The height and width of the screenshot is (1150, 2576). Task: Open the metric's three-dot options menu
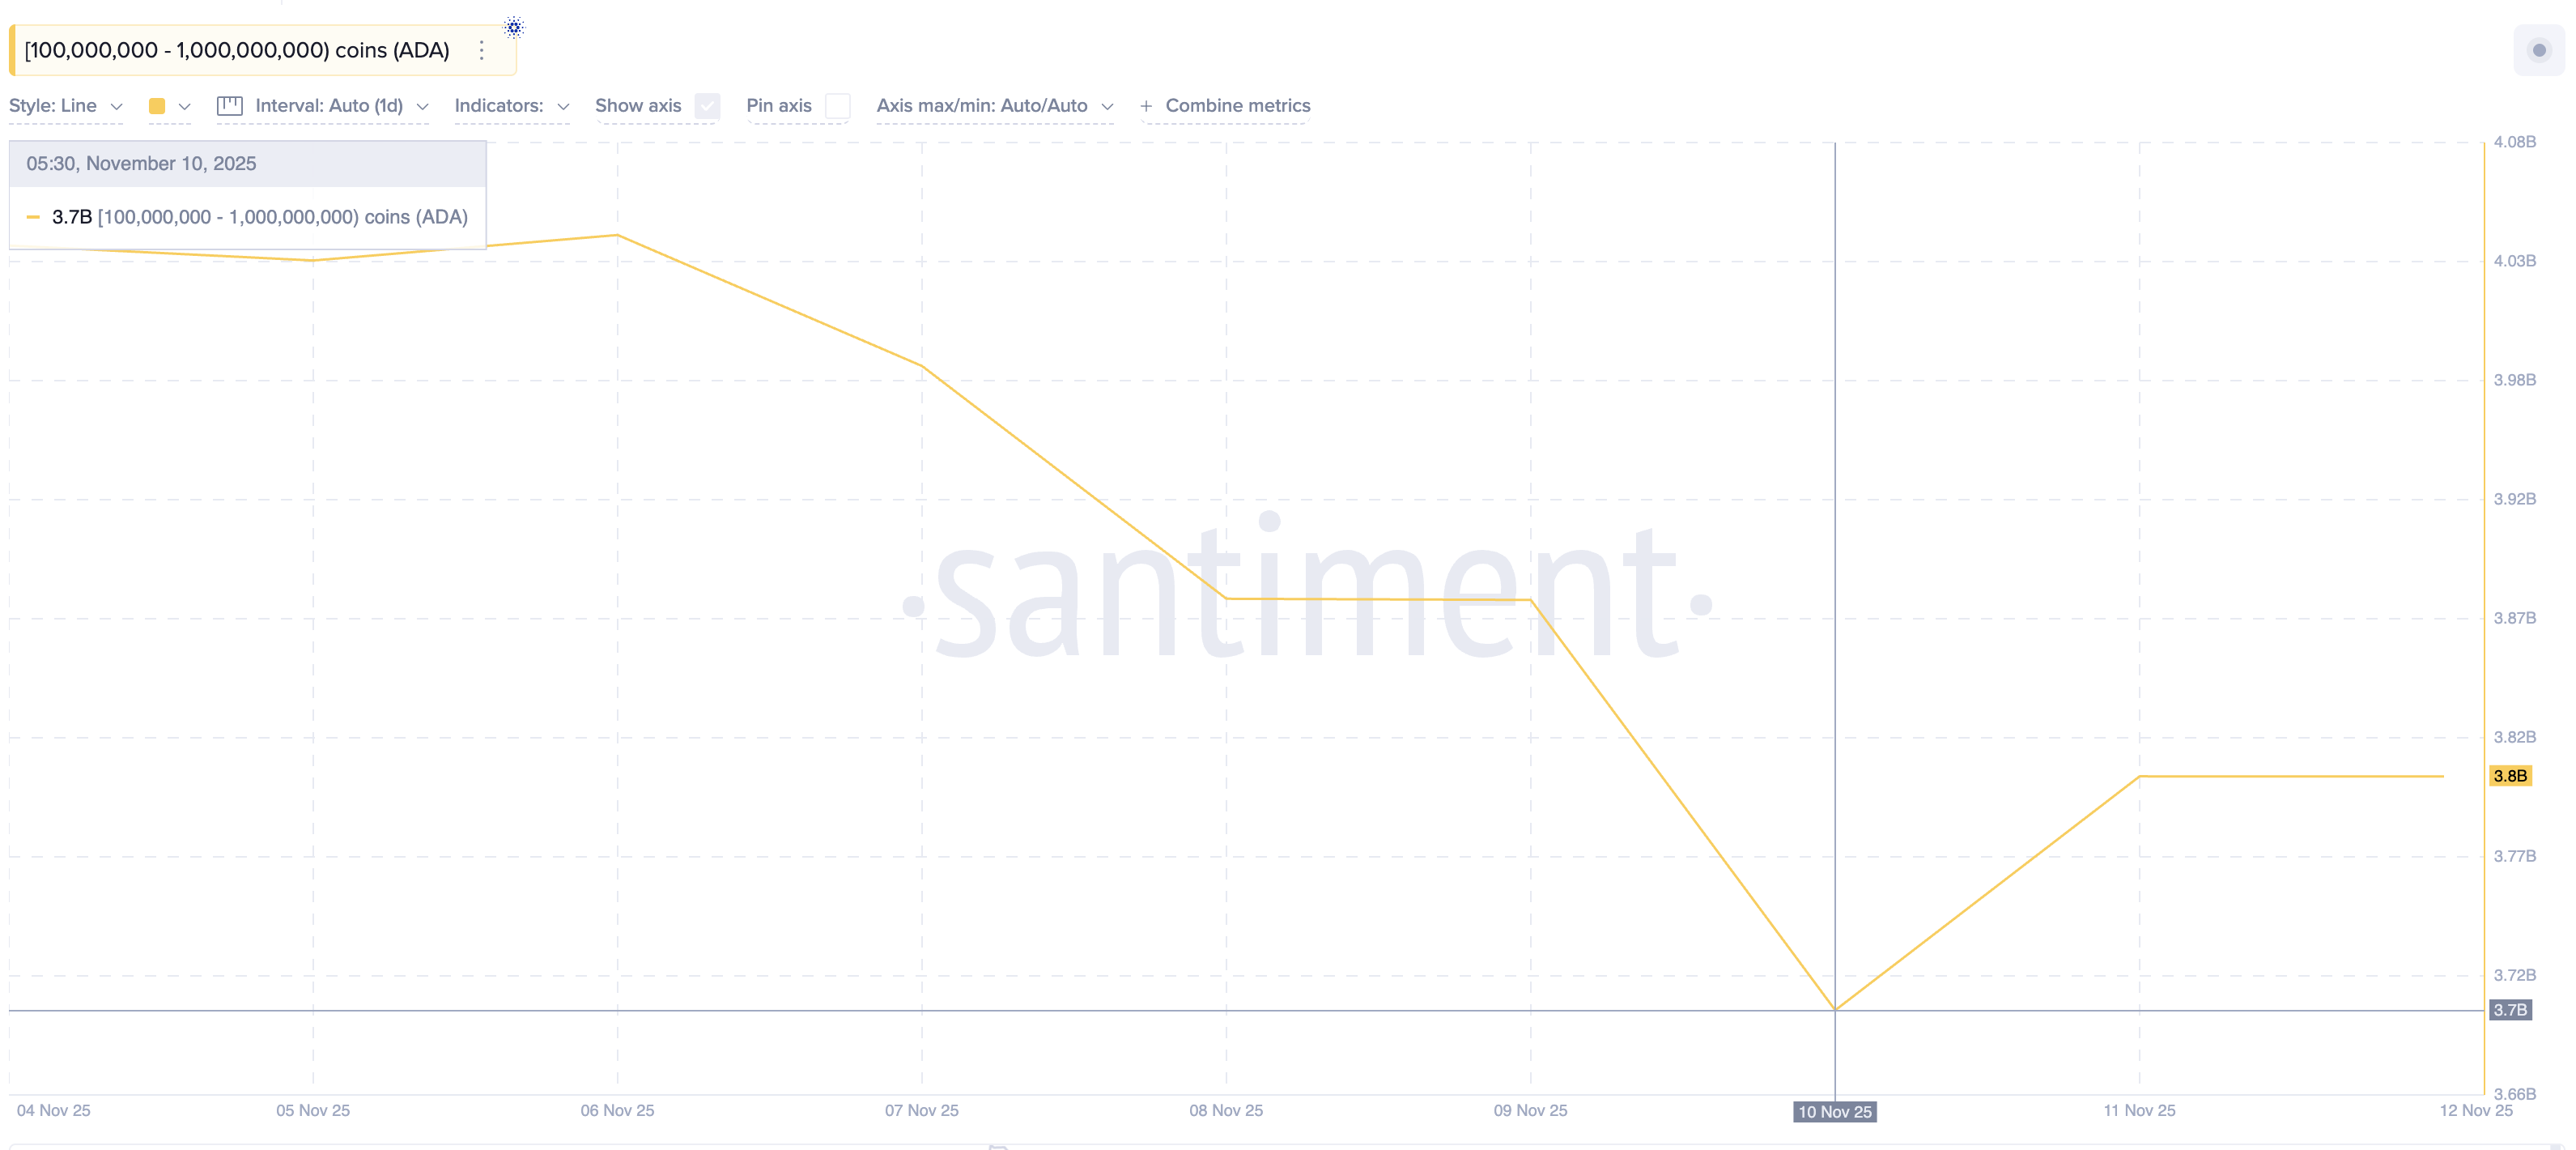coord(481,49)
